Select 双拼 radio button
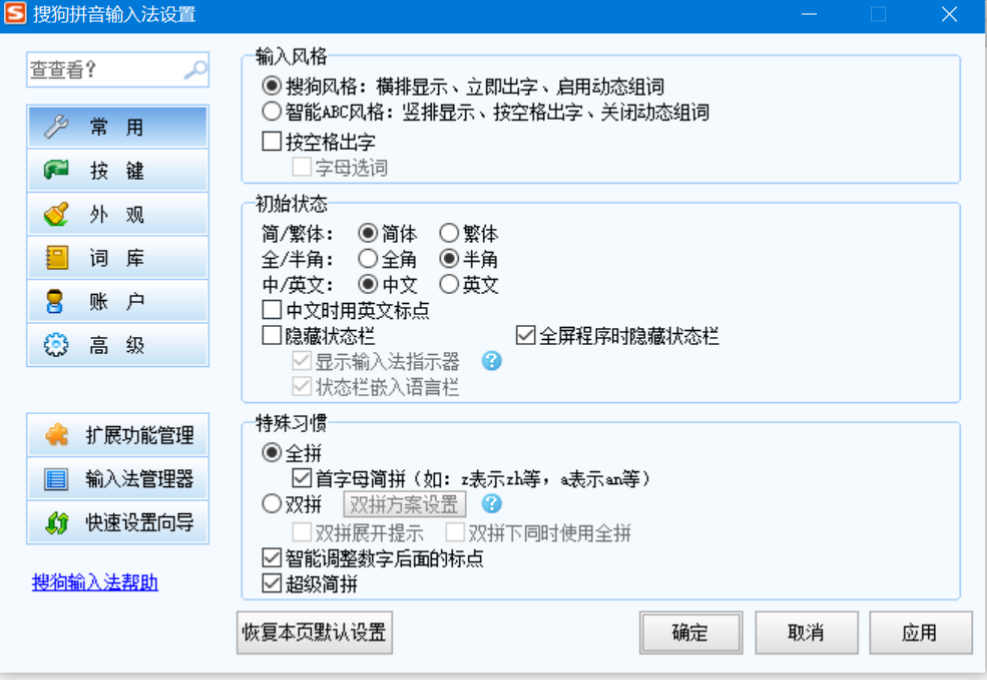The height and width of the screenshot is (680, 987). [271, 504]
